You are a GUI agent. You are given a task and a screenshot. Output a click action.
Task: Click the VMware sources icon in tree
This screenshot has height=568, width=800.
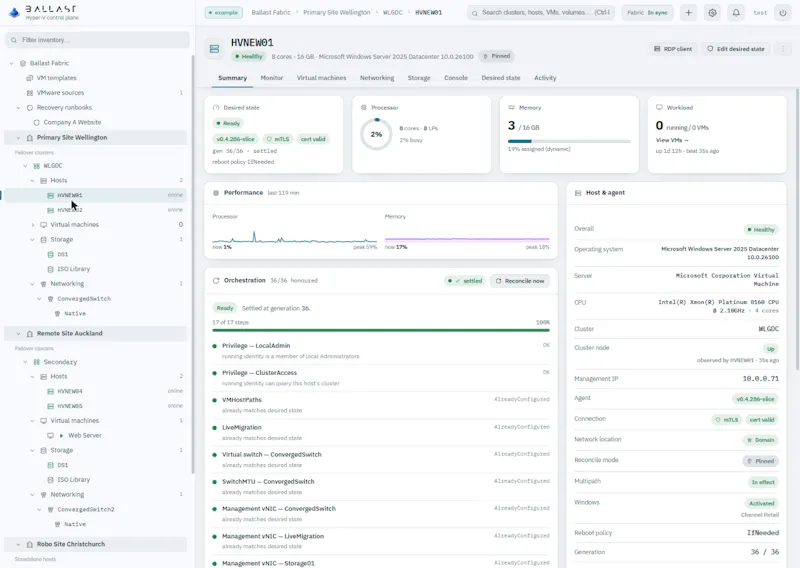[x=30, y=93]
